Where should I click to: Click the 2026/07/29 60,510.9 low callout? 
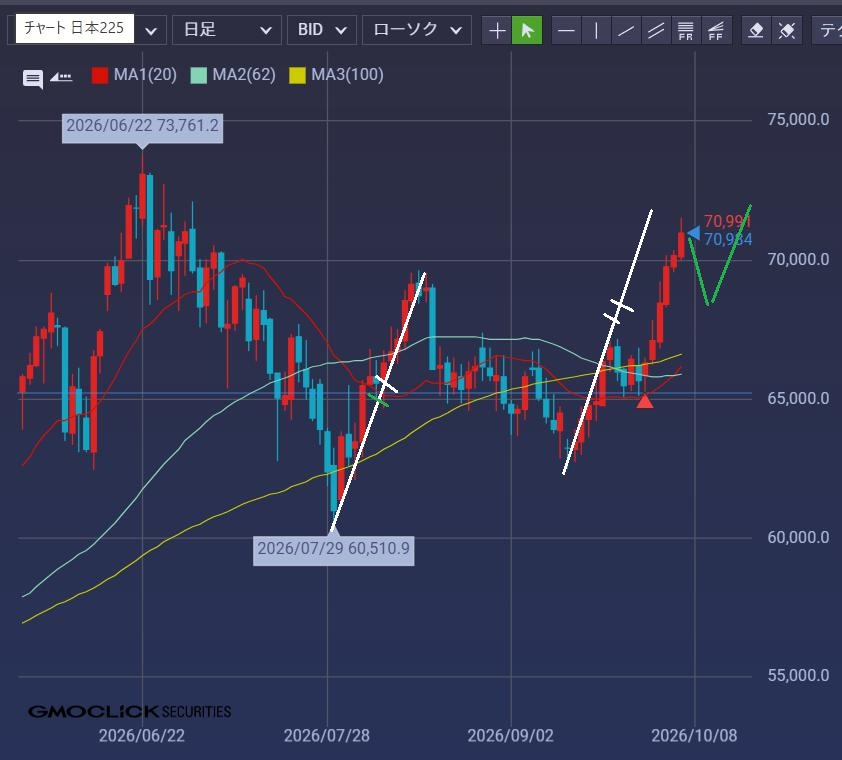point(333,550)
